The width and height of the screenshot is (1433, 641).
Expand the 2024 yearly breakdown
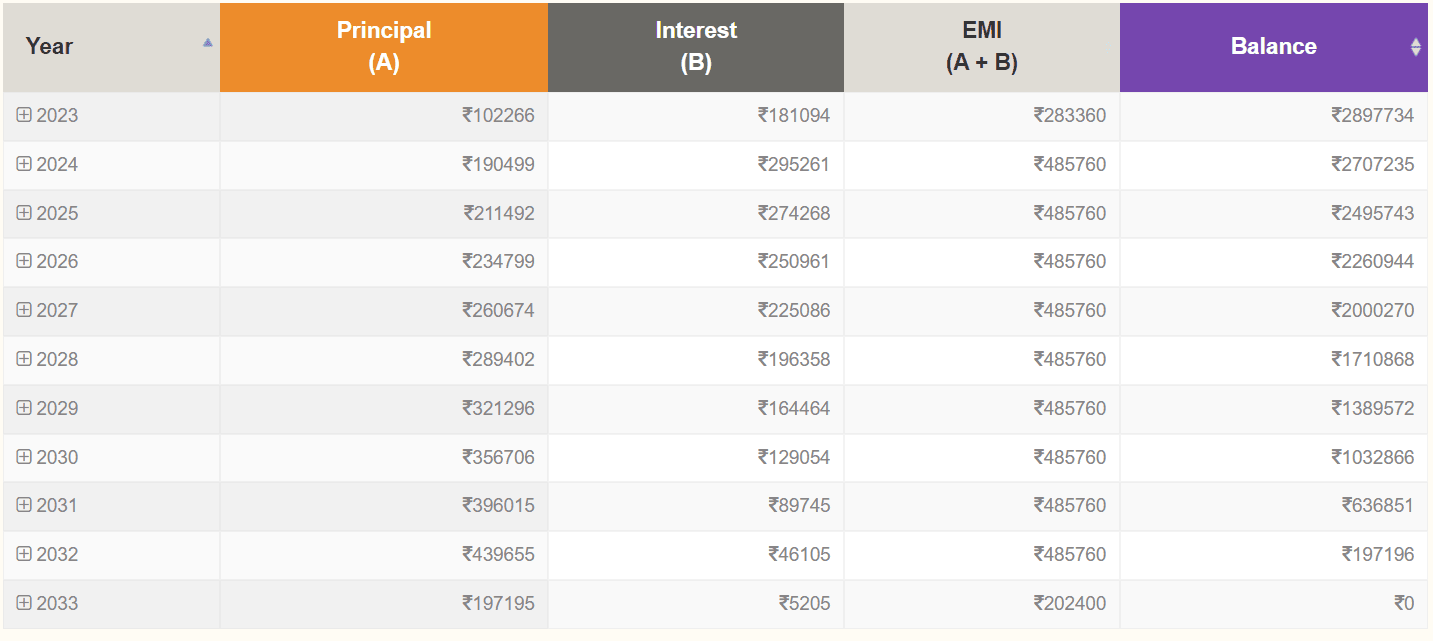tap(24, 164)
